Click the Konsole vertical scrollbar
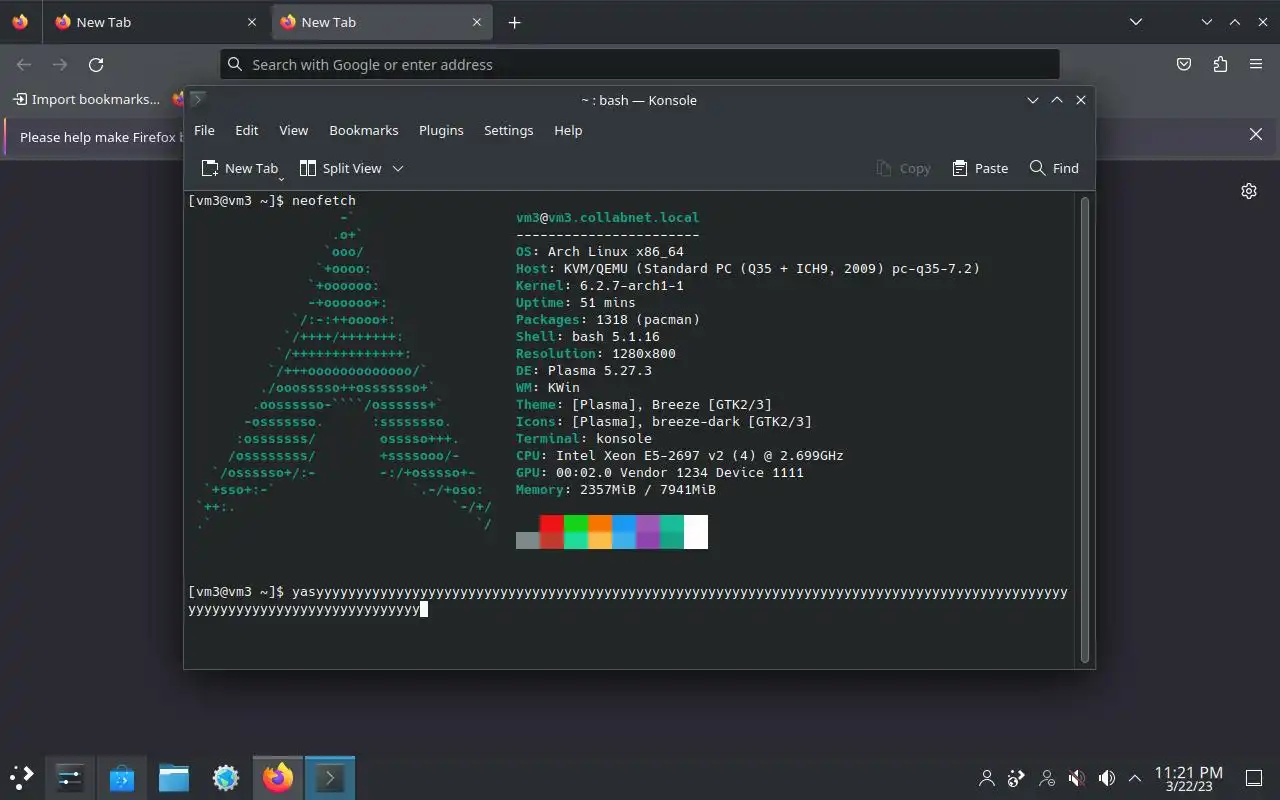The height and width of the screenshot is (800, 1280). (1085, 430)
